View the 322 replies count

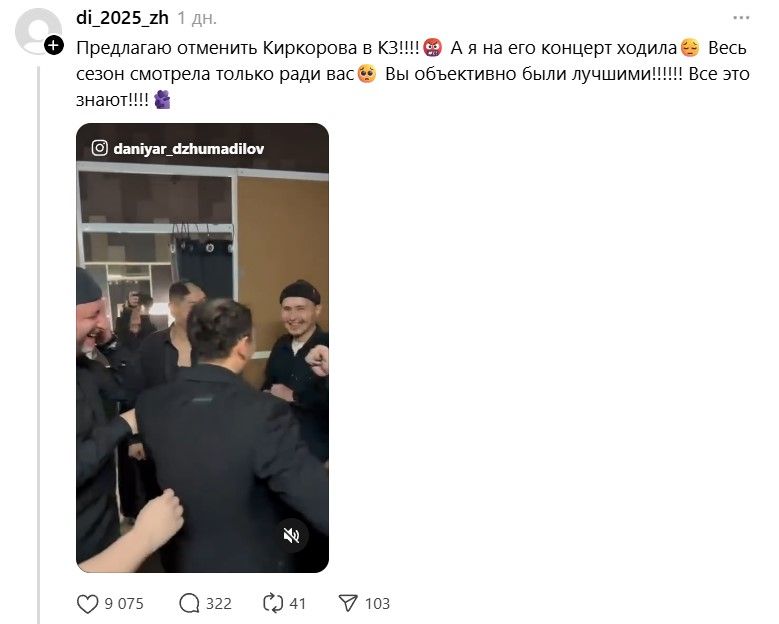(219, 604)
